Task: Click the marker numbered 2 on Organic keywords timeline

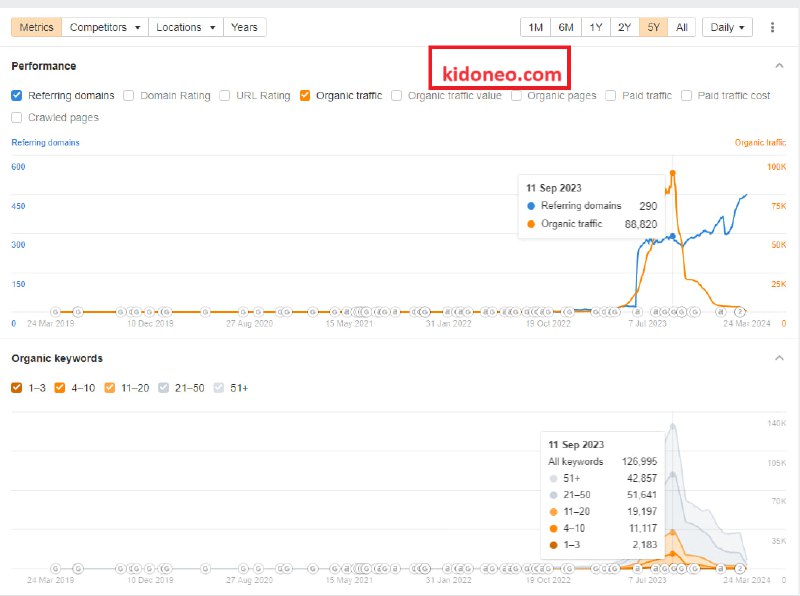Action: 740,568
